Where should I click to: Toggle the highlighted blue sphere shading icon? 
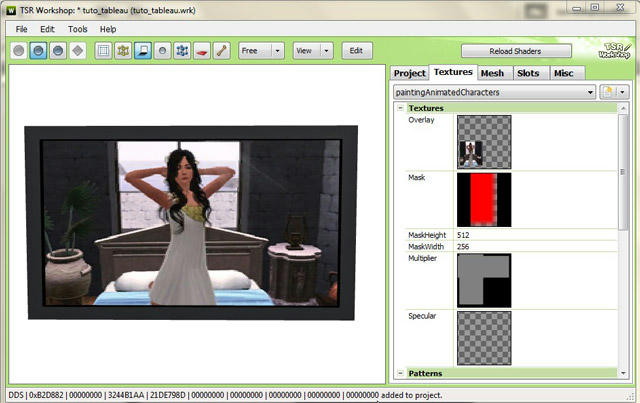(38, 51)
